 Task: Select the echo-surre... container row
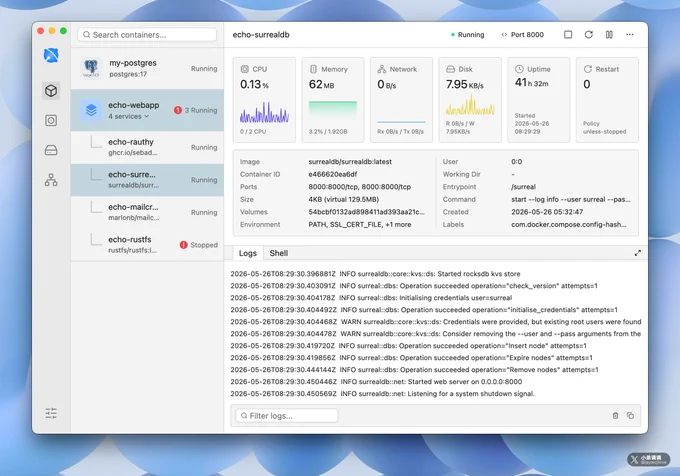click(147, 180)
